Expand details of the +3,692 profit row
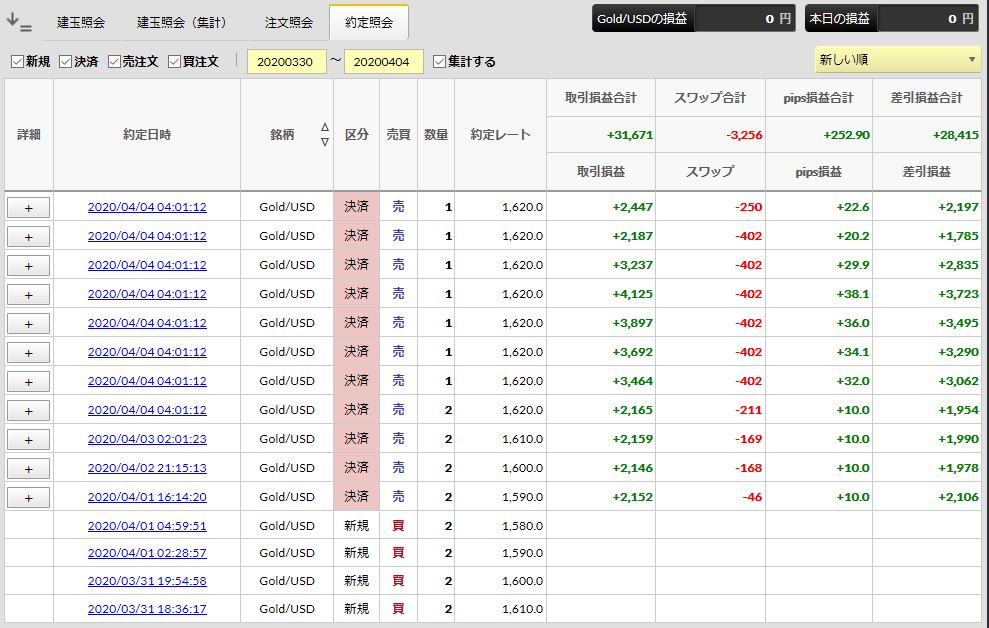The width and height of the screenshot is (989, 628). [28, 352]
